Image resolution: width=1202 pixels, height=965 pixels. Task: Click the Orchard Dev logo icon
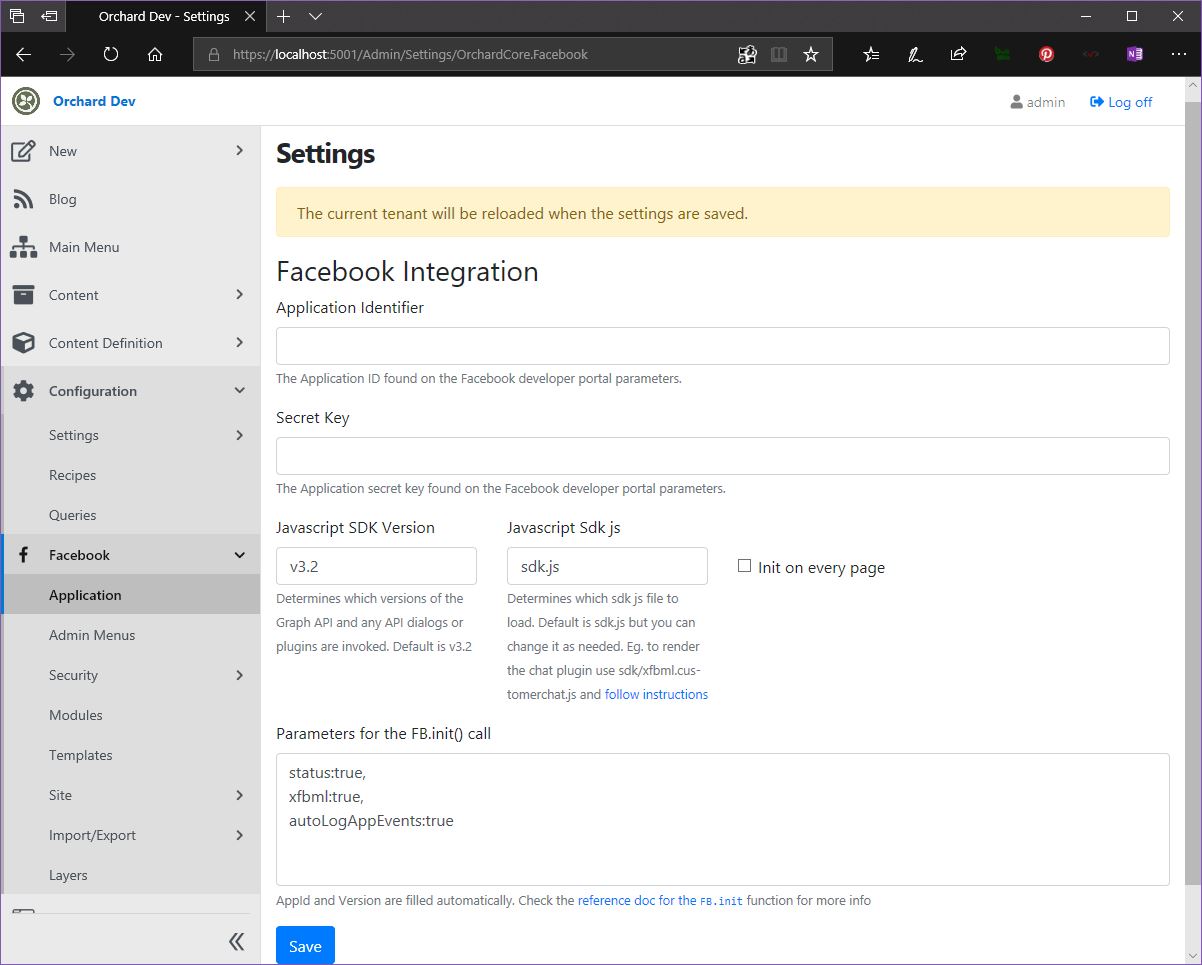[x=26, y=101]
